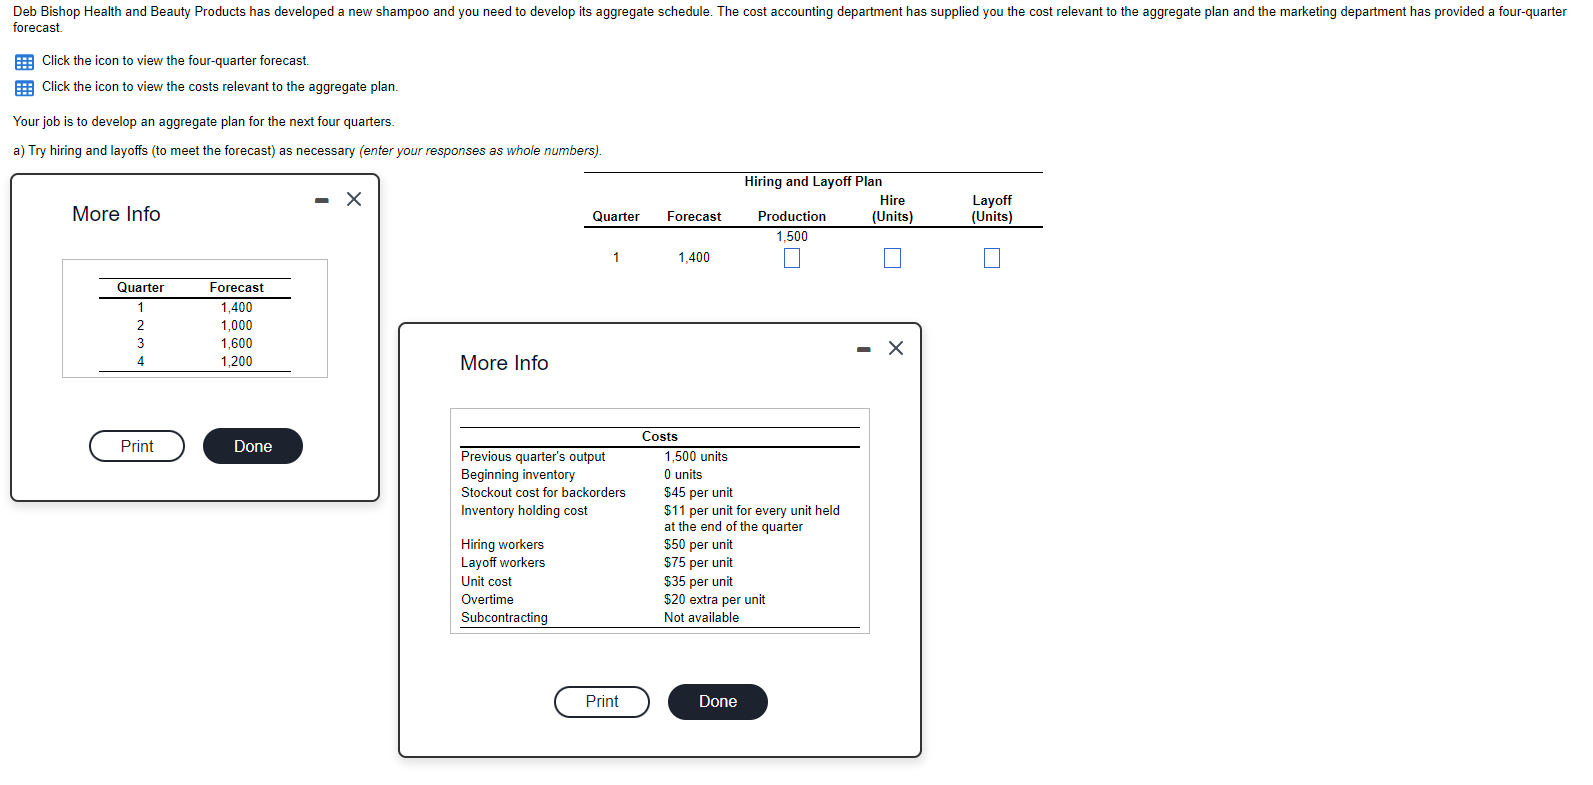
Task: Select the Production input for quarter 1
Action: coord(792,258)
